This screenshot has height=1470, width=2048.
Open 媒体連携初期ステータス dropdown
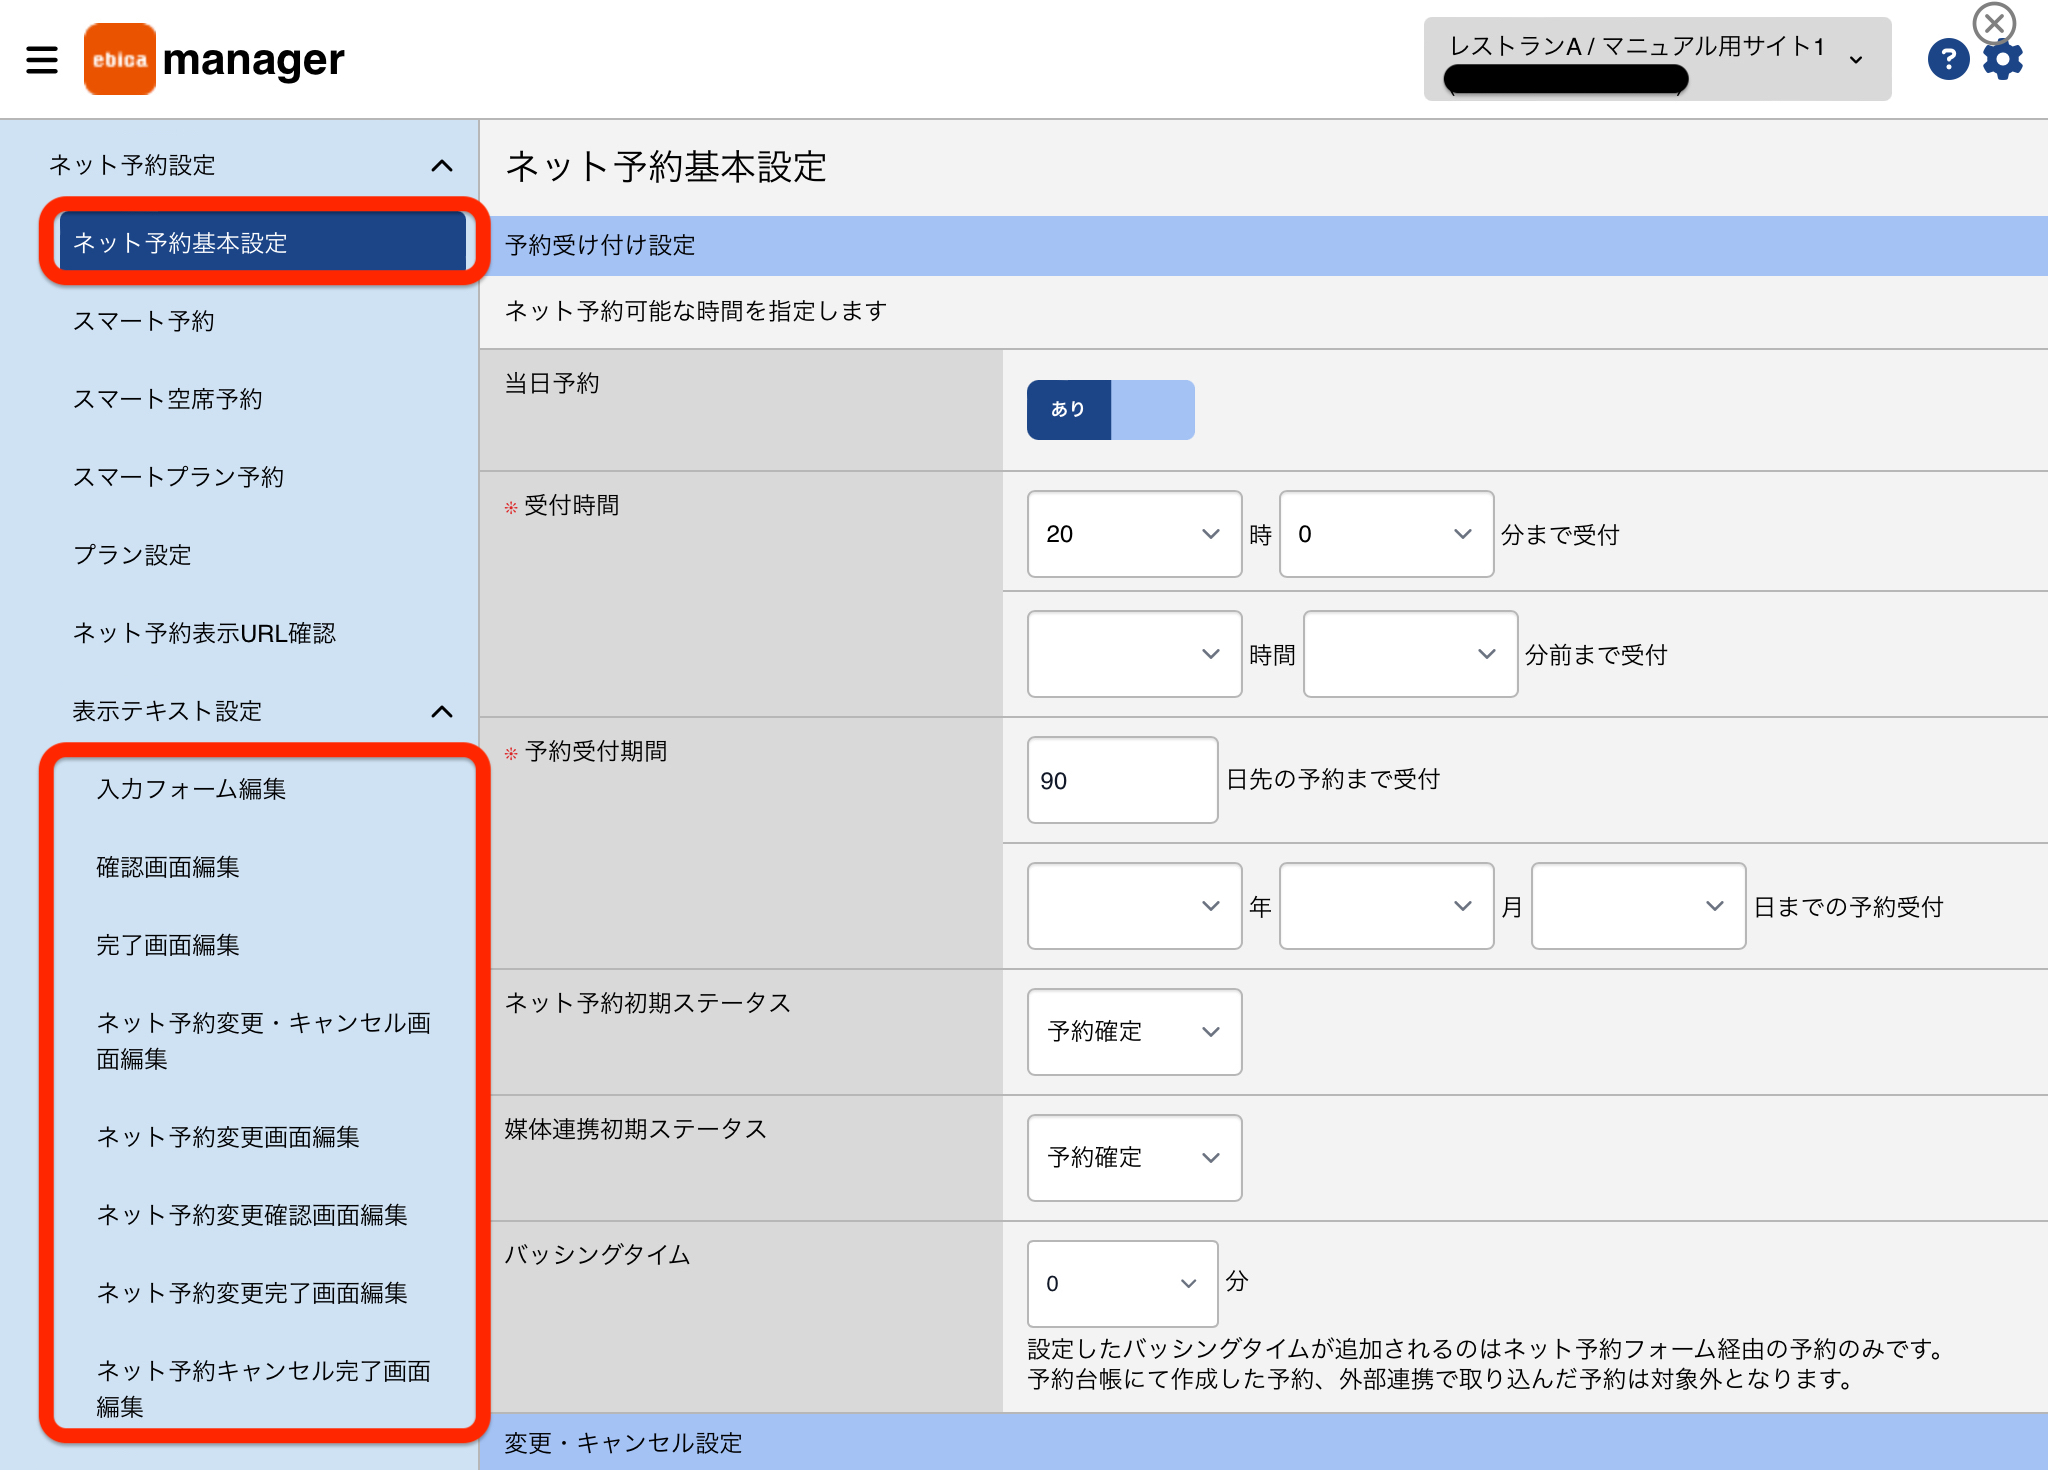[x=1134, y=1158]
